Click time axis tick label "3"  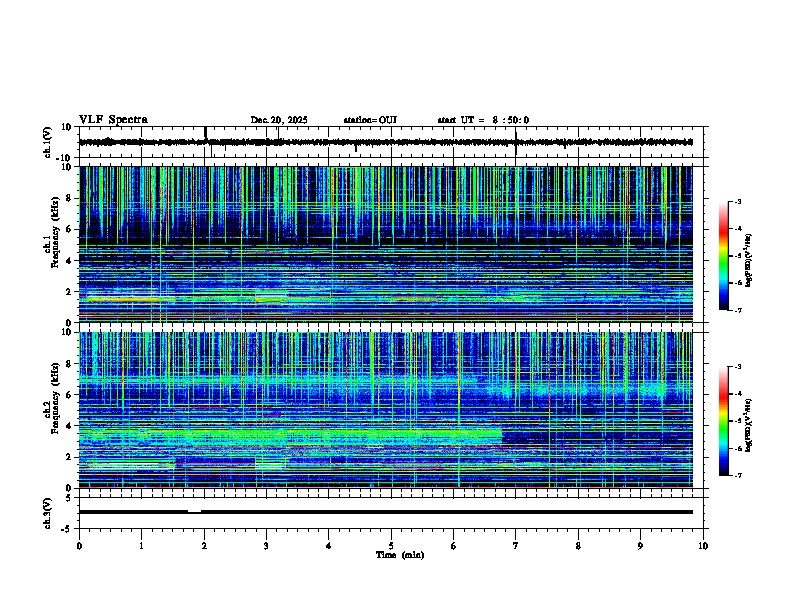point(266,546)
